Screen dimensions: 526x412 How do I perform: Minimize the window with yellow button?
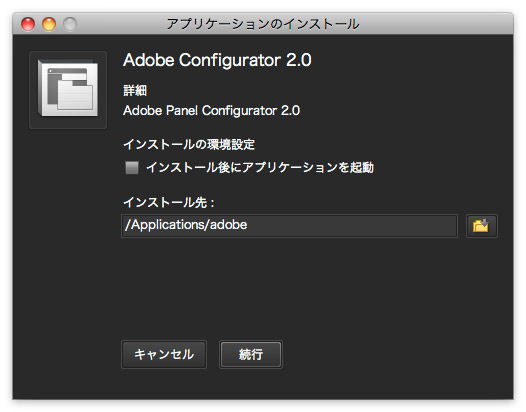coord(49,24)
